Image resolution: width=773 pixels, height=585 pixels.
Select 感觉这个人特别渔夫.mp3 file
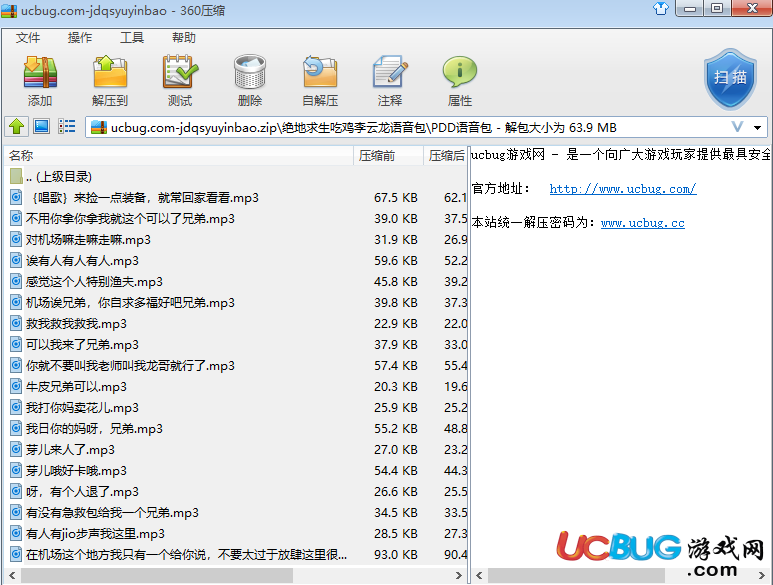236,281
